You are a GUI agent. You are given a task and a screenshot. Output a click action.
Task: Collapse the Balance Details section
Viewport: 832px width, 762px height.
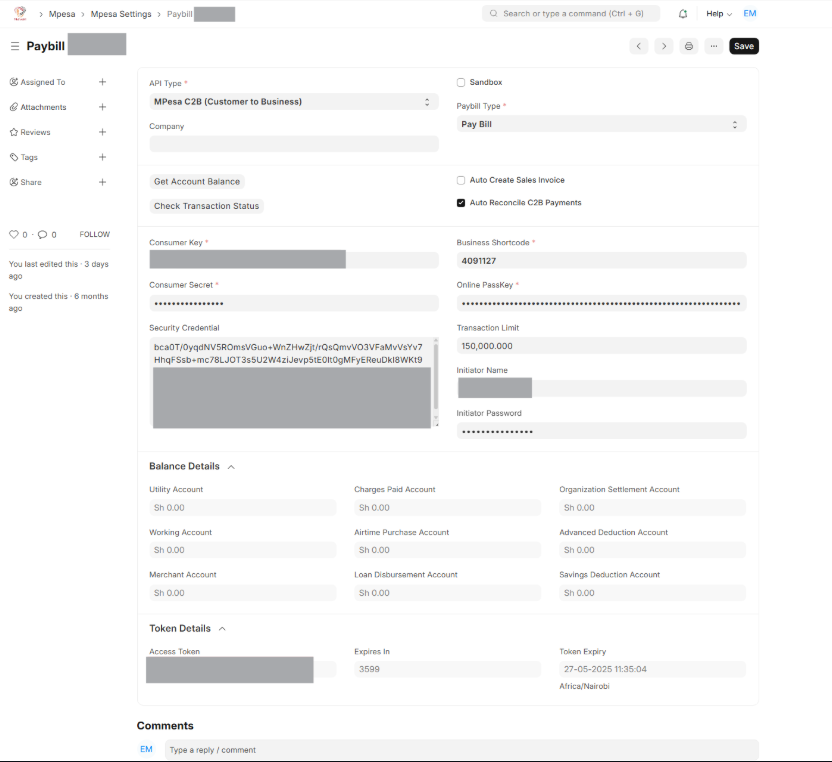(x=231, y=467)
